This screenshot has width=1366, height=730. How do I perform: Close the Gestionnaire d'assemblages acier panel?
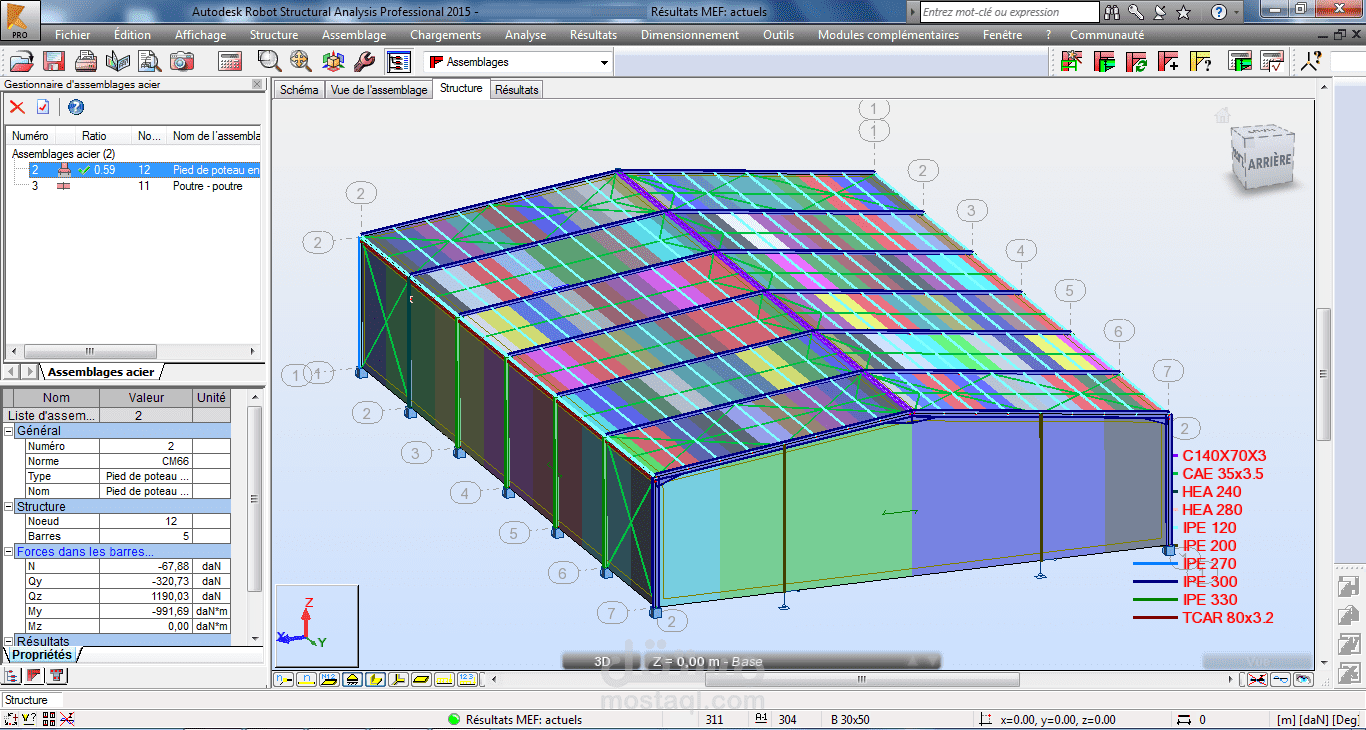coord(256,85)
